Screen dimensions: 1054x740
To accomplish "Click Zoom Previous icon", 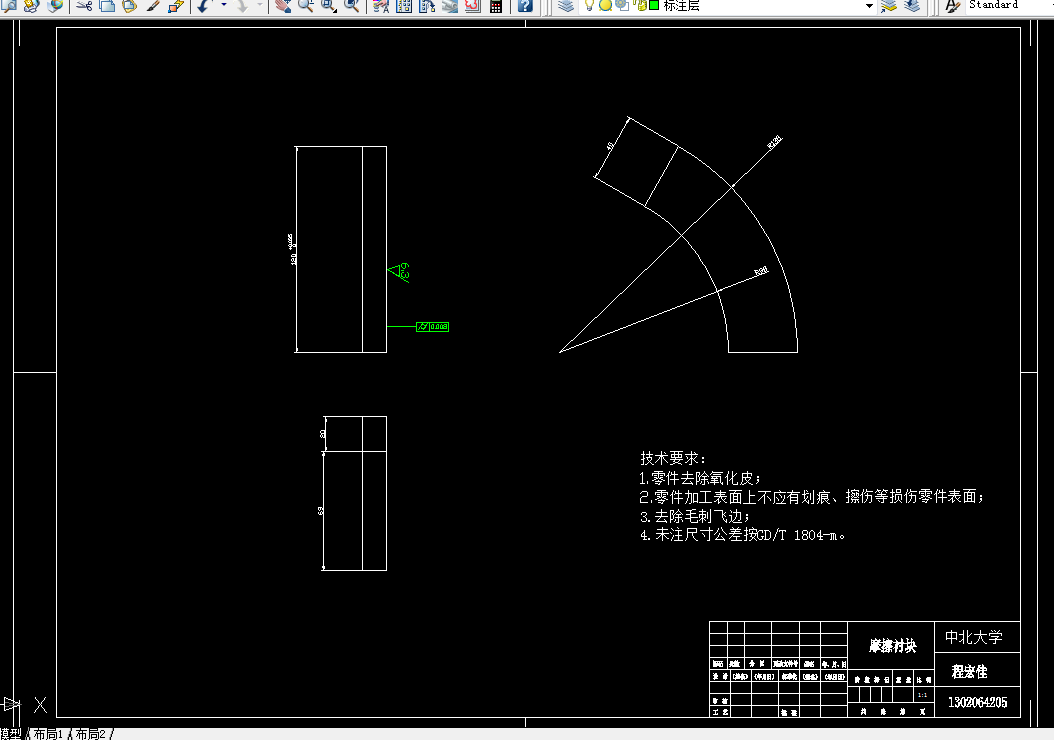I will coord(352,5).
